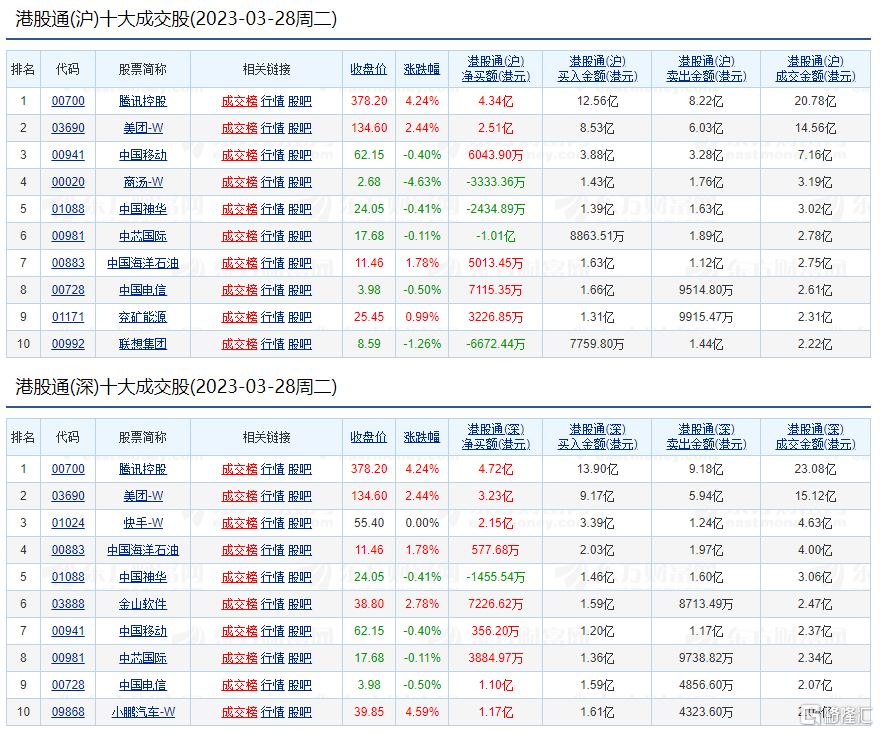Sort 深 table by 涨跌幅 header
Image resolution: width=880 pixels, height=733 pixels.
click(x=422, y=437)
